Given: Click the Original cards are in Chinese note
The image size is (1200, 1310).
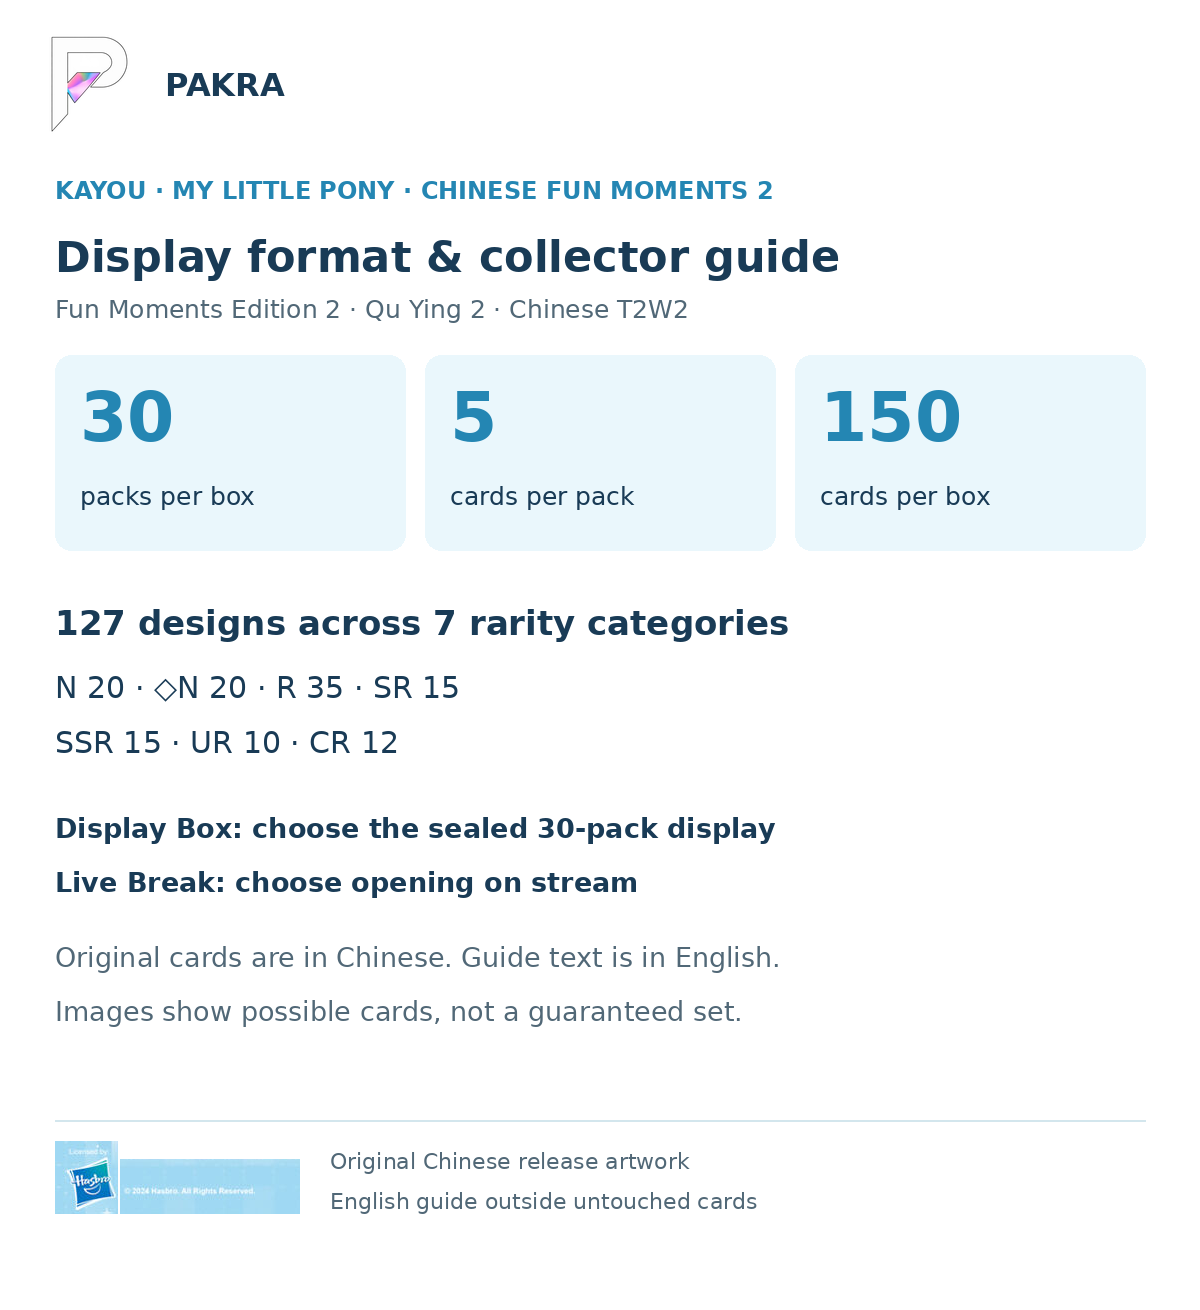Looking at the screenshot, I should point(417,958).
